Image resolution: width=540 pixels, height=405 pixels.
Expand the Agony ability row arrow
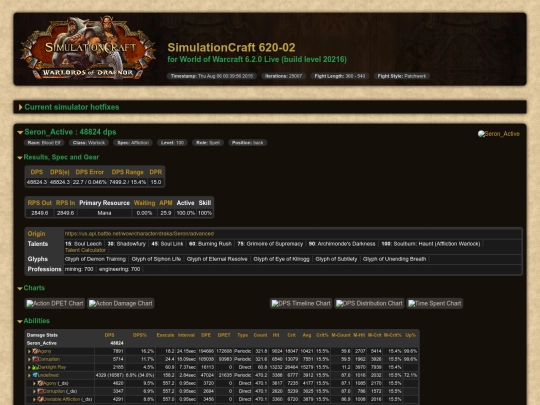pos(29,351)
